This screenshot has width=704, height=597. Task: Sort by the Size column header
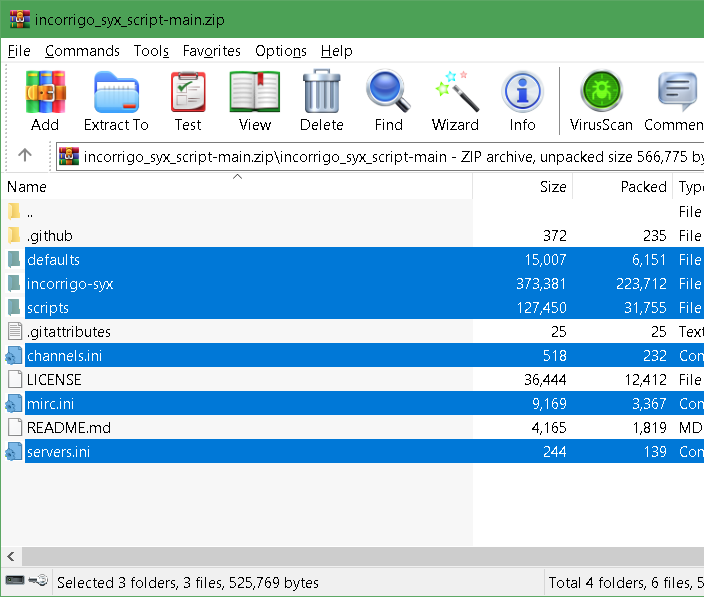[523, 186]
